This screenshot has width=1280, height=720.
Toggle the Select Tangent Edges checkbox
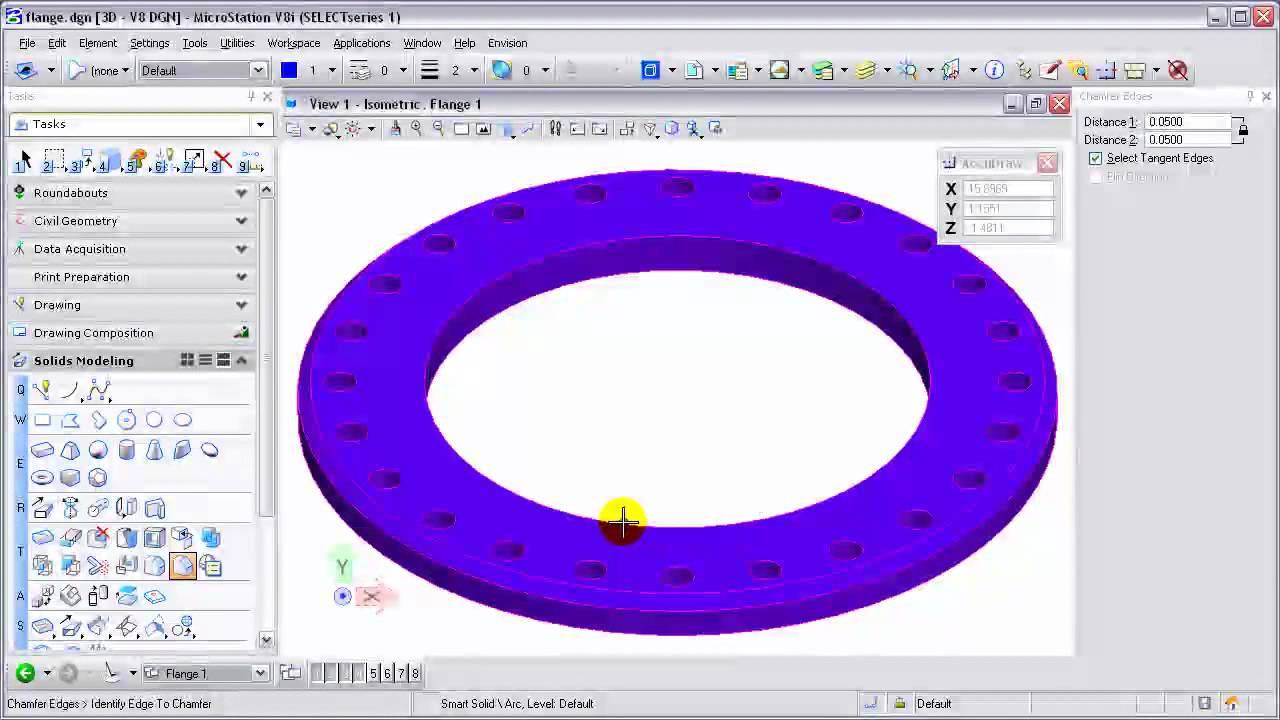pos(1096,158)
